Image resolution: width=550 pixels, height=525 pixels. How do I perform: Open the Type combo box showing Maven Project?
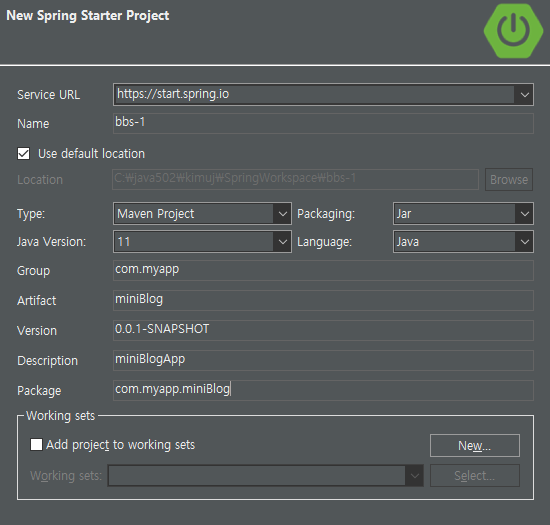click(202, 213)
